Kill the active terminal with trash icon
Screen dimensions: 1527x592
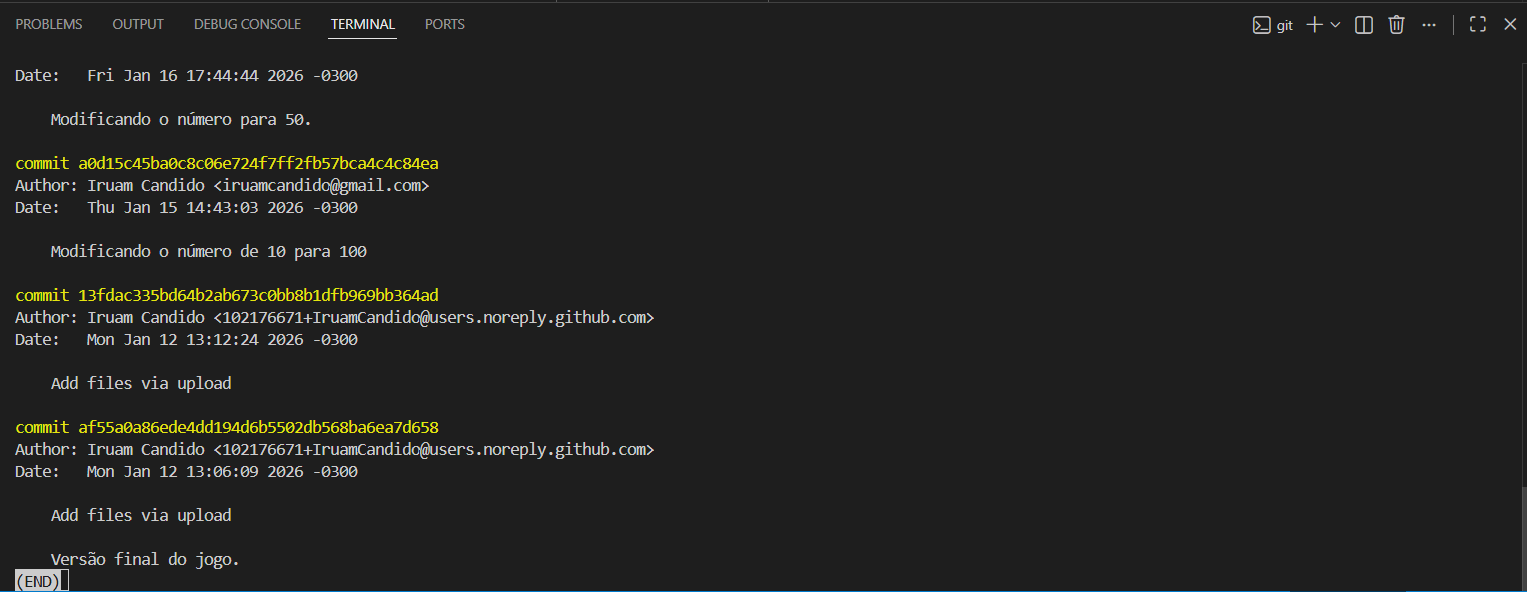click(x=1395, y=24)
